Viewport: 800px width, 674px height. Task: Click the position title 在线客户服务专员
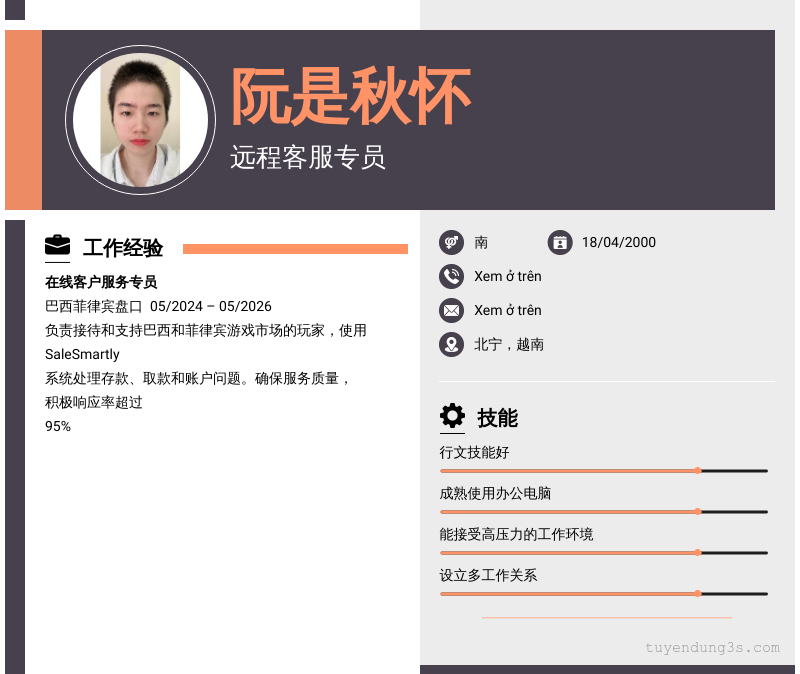[x=101, y=282]
